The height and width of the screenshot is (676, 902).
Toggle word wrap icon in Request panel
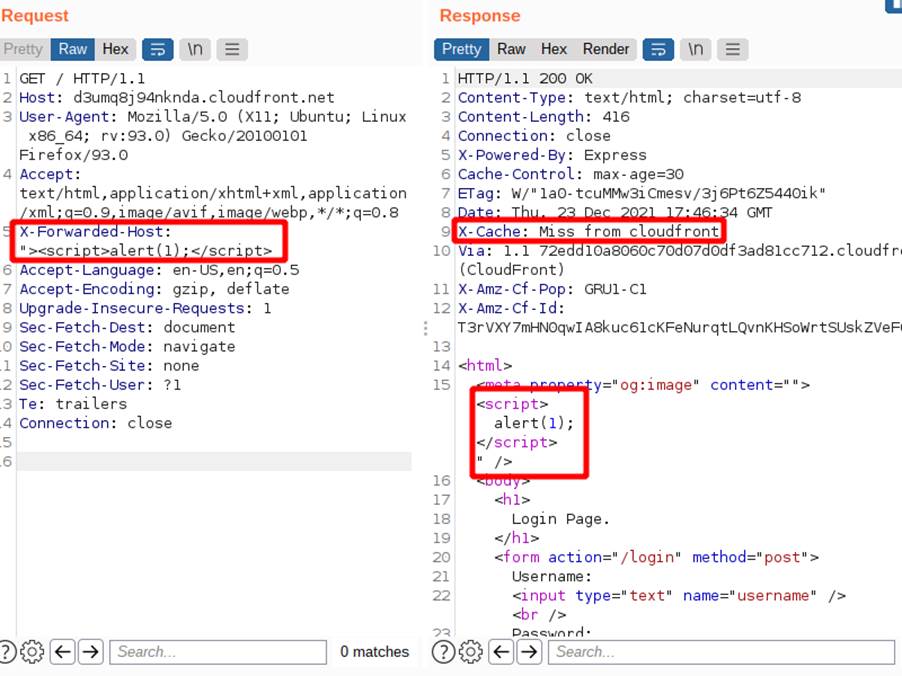coord(158,49)
